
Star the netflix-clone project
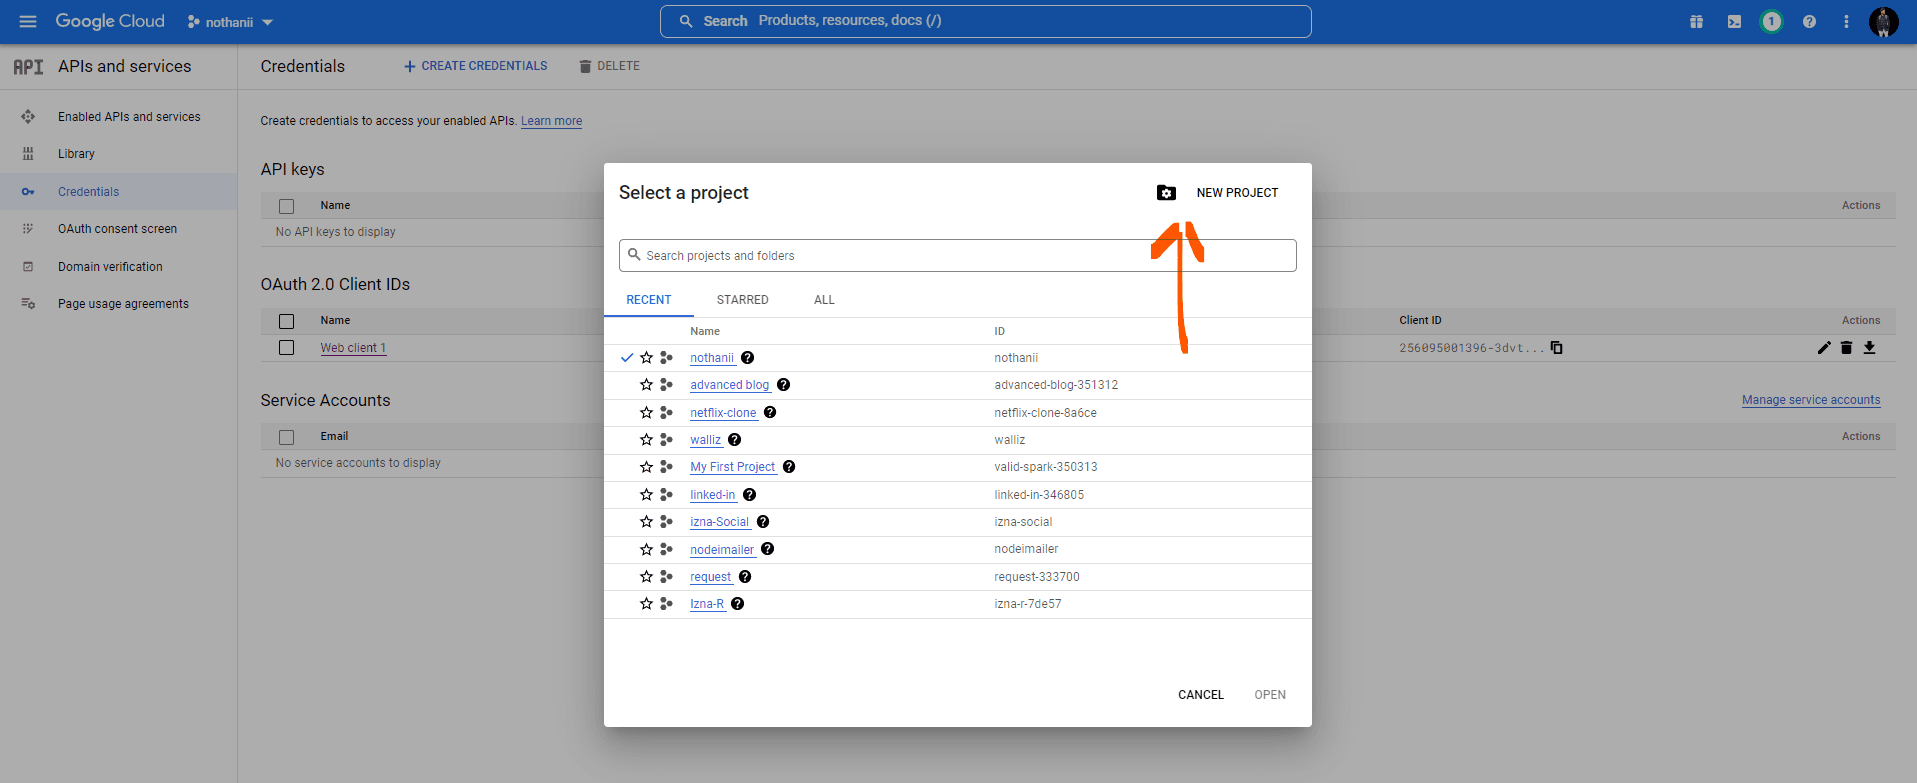tap(646, 412)
